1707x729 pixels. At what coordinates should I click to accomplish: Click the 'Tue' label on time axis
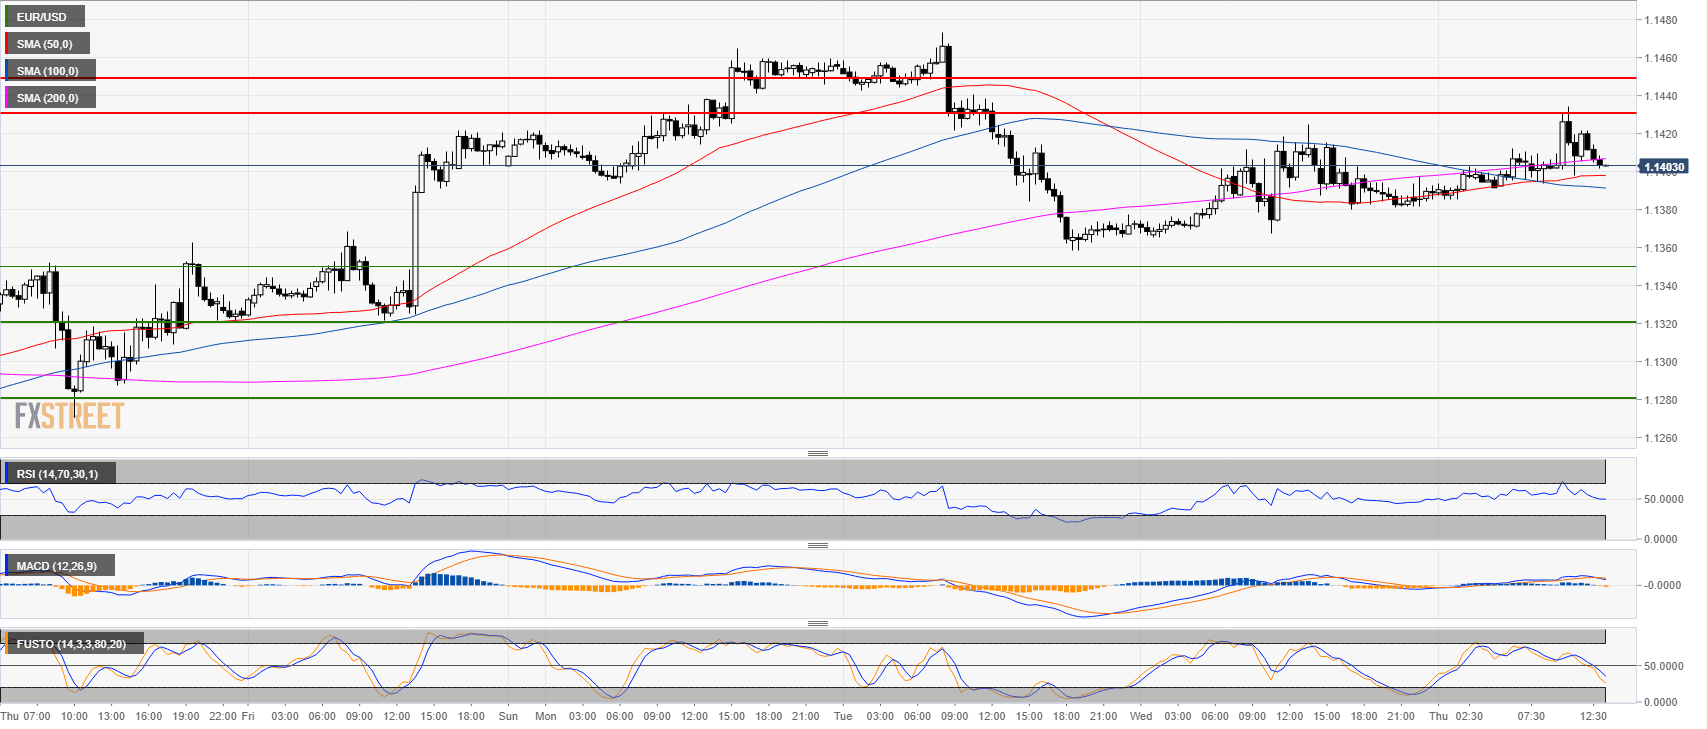pos(843,716)
